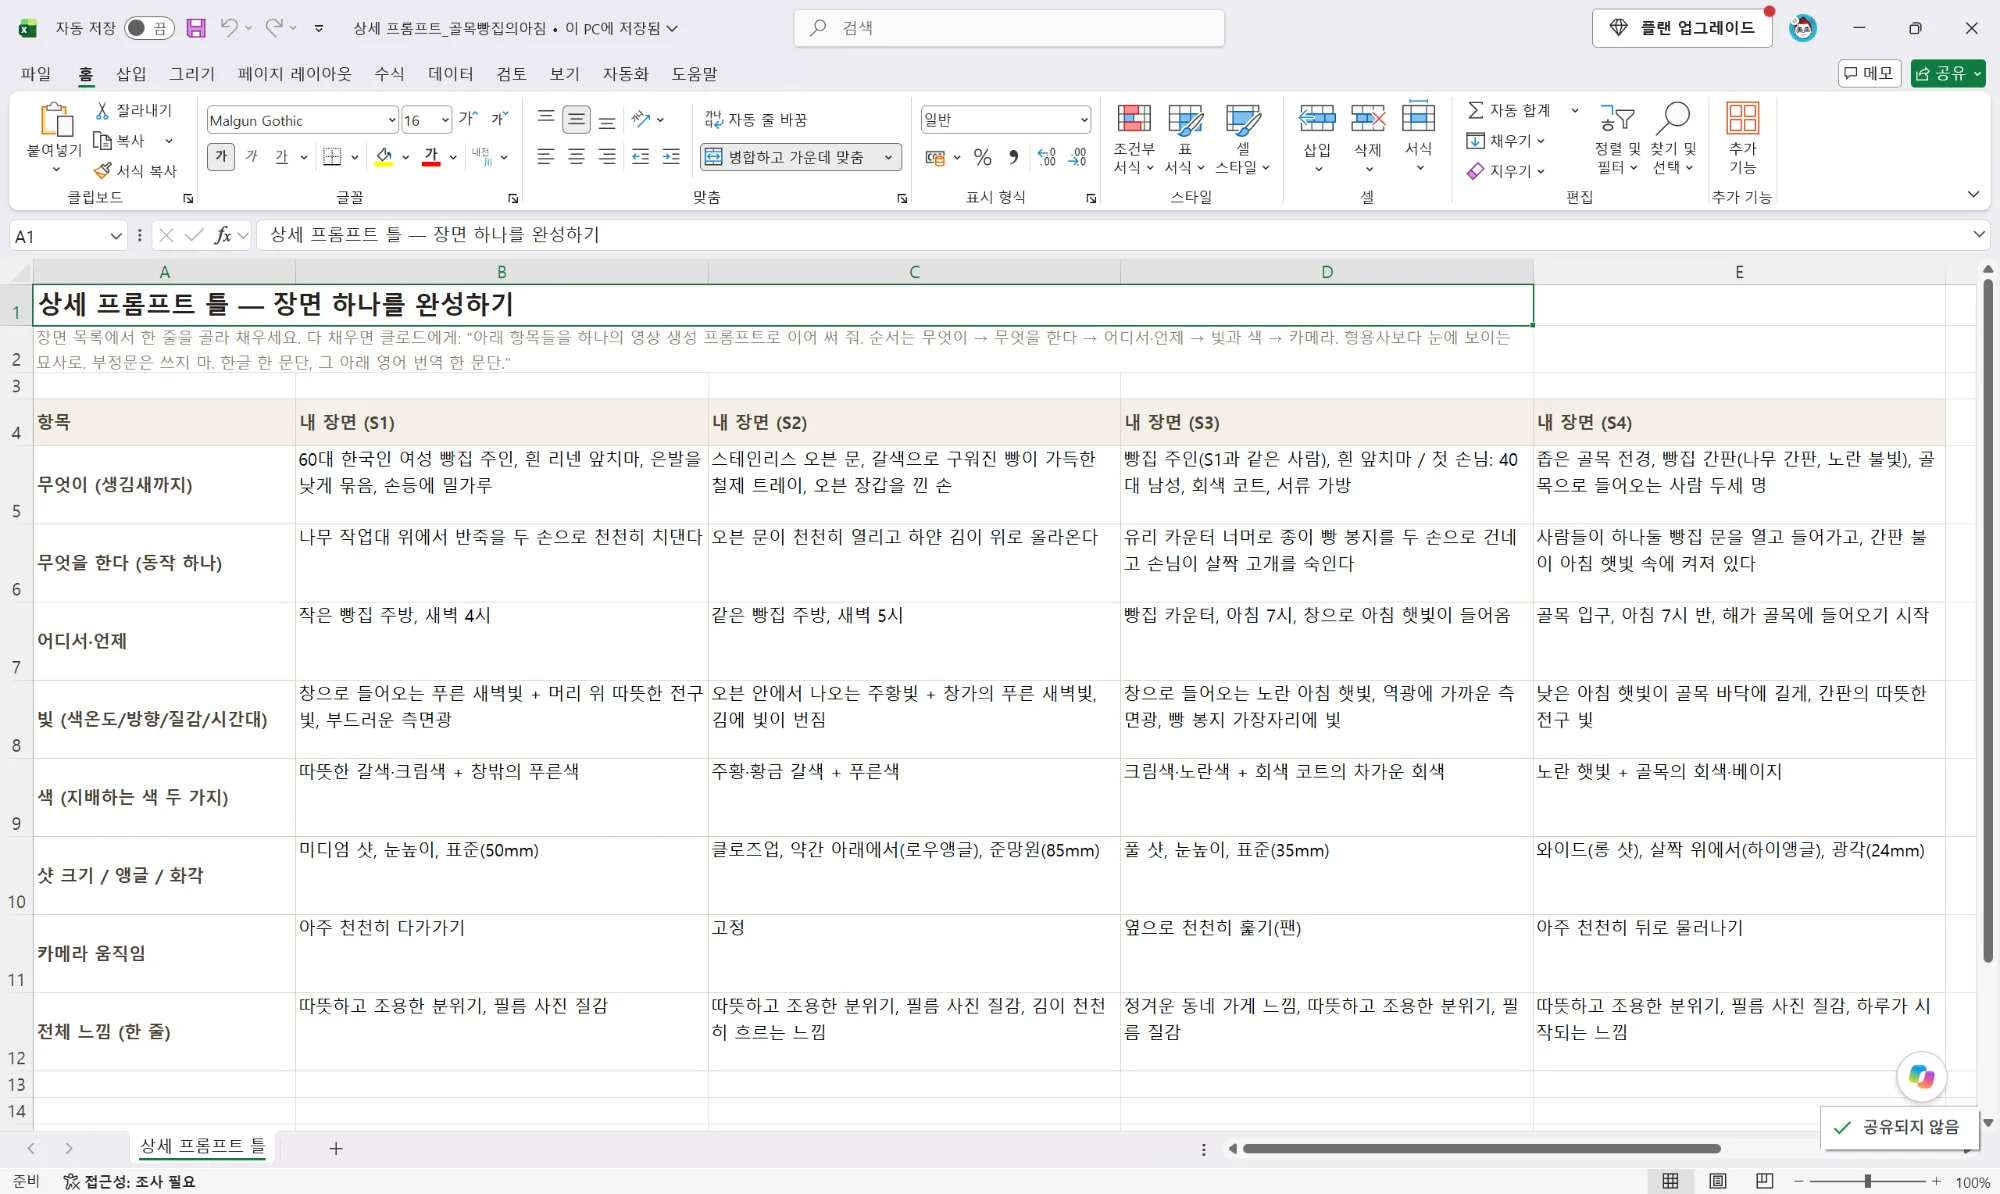The height and width of the screenshot is (1194, 2000).
Task: Click the Align Left icon
Action: (x=545, y=157)
